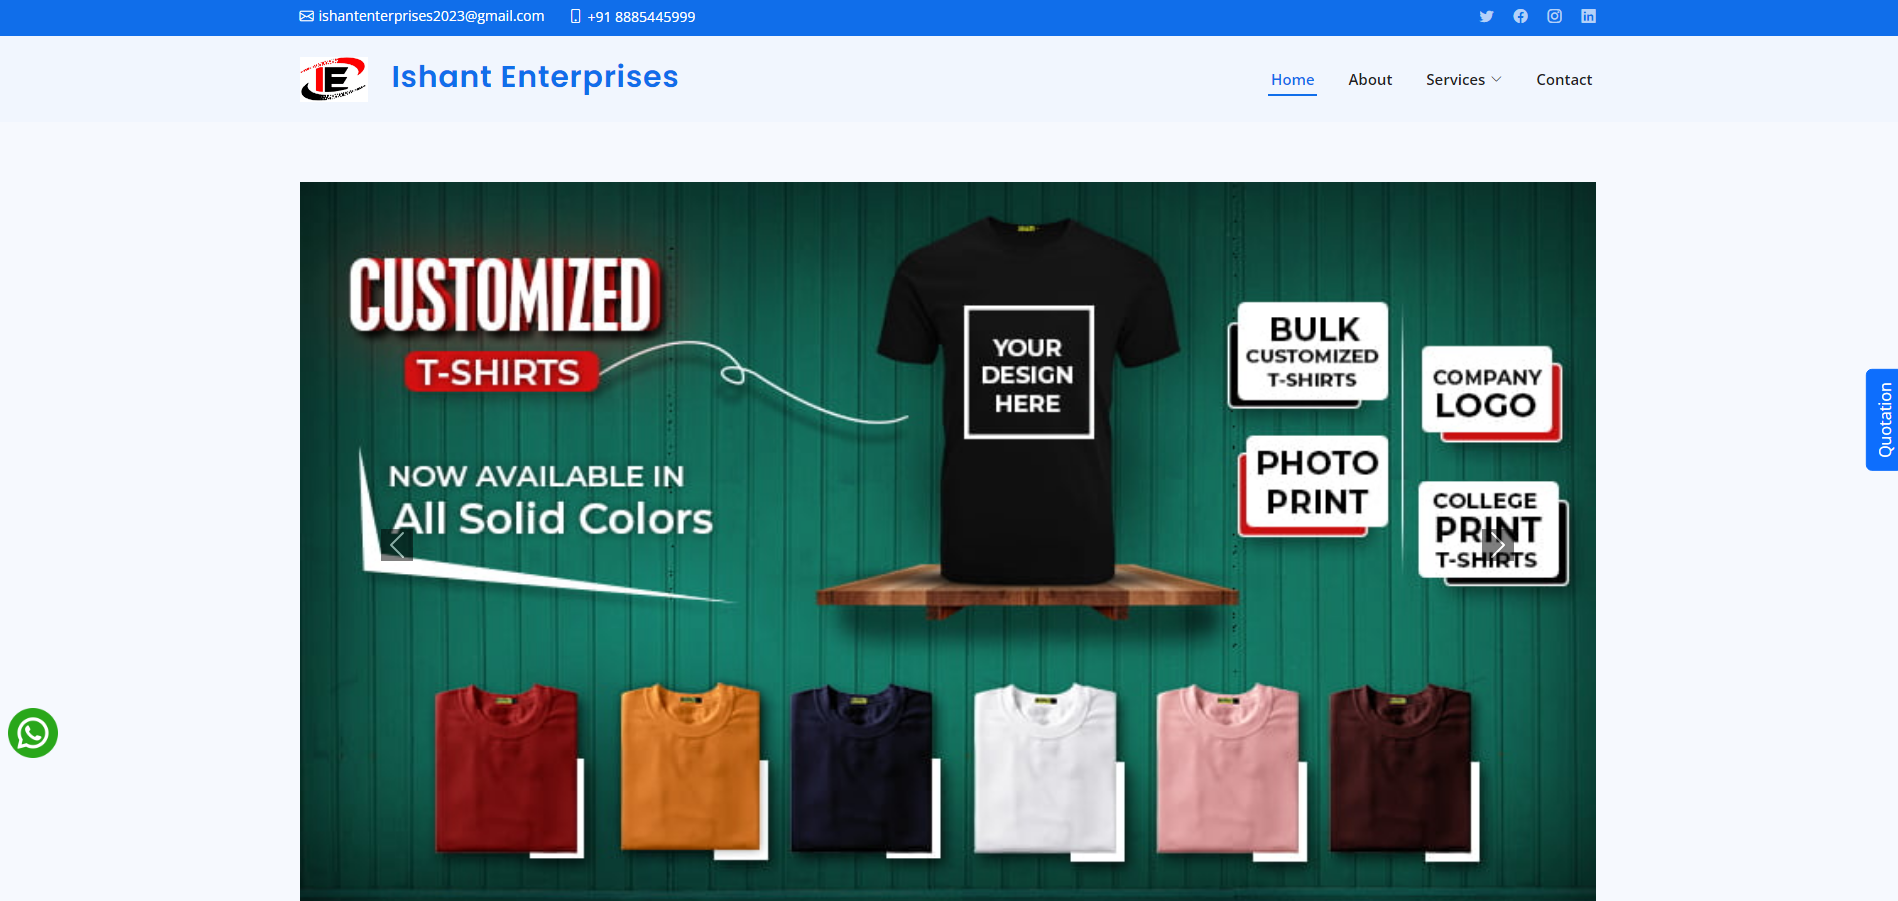Screen dimensions: 1898x901
Task: Open the LinkedIn social icon
Action: point(1588,16)
